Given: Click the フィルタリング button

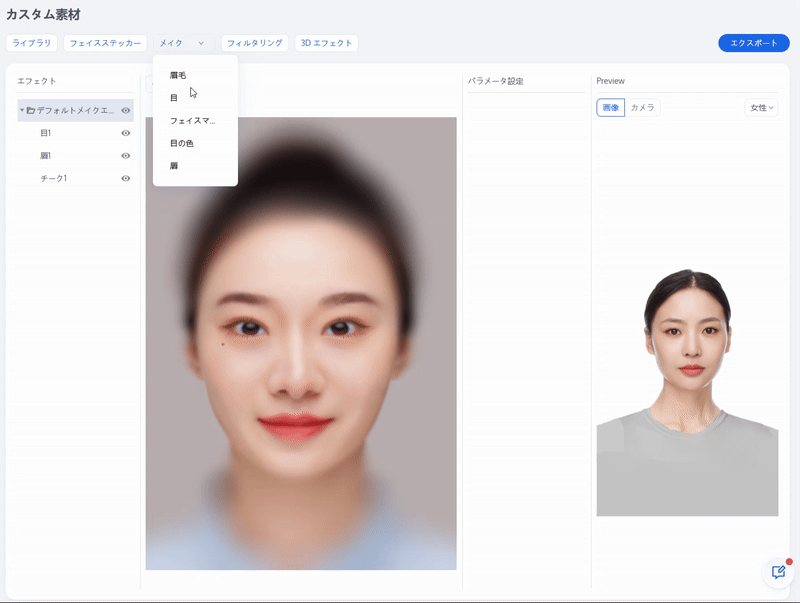Looking at the screenshot, I should click(255, 43).
